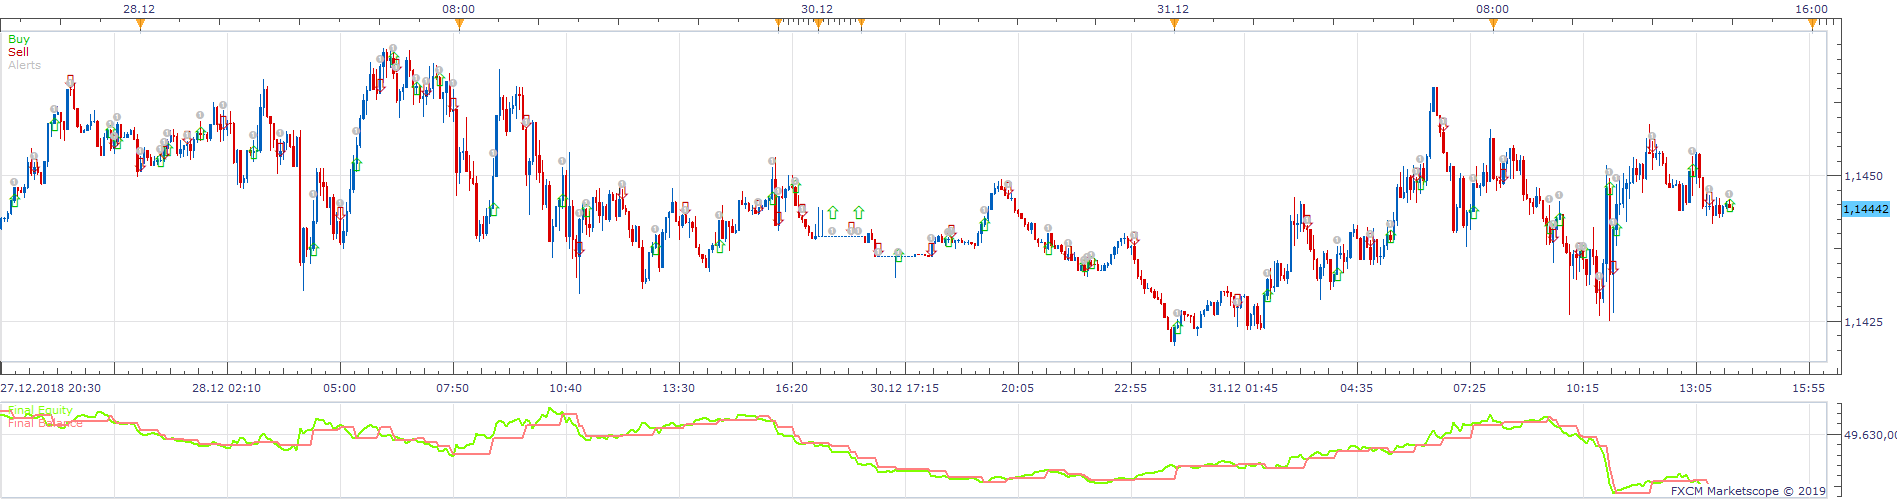Toggle the green Buy legend entry
This screenshot has height=500, width=1899.
pyautogui.click(x=19, y=39)
